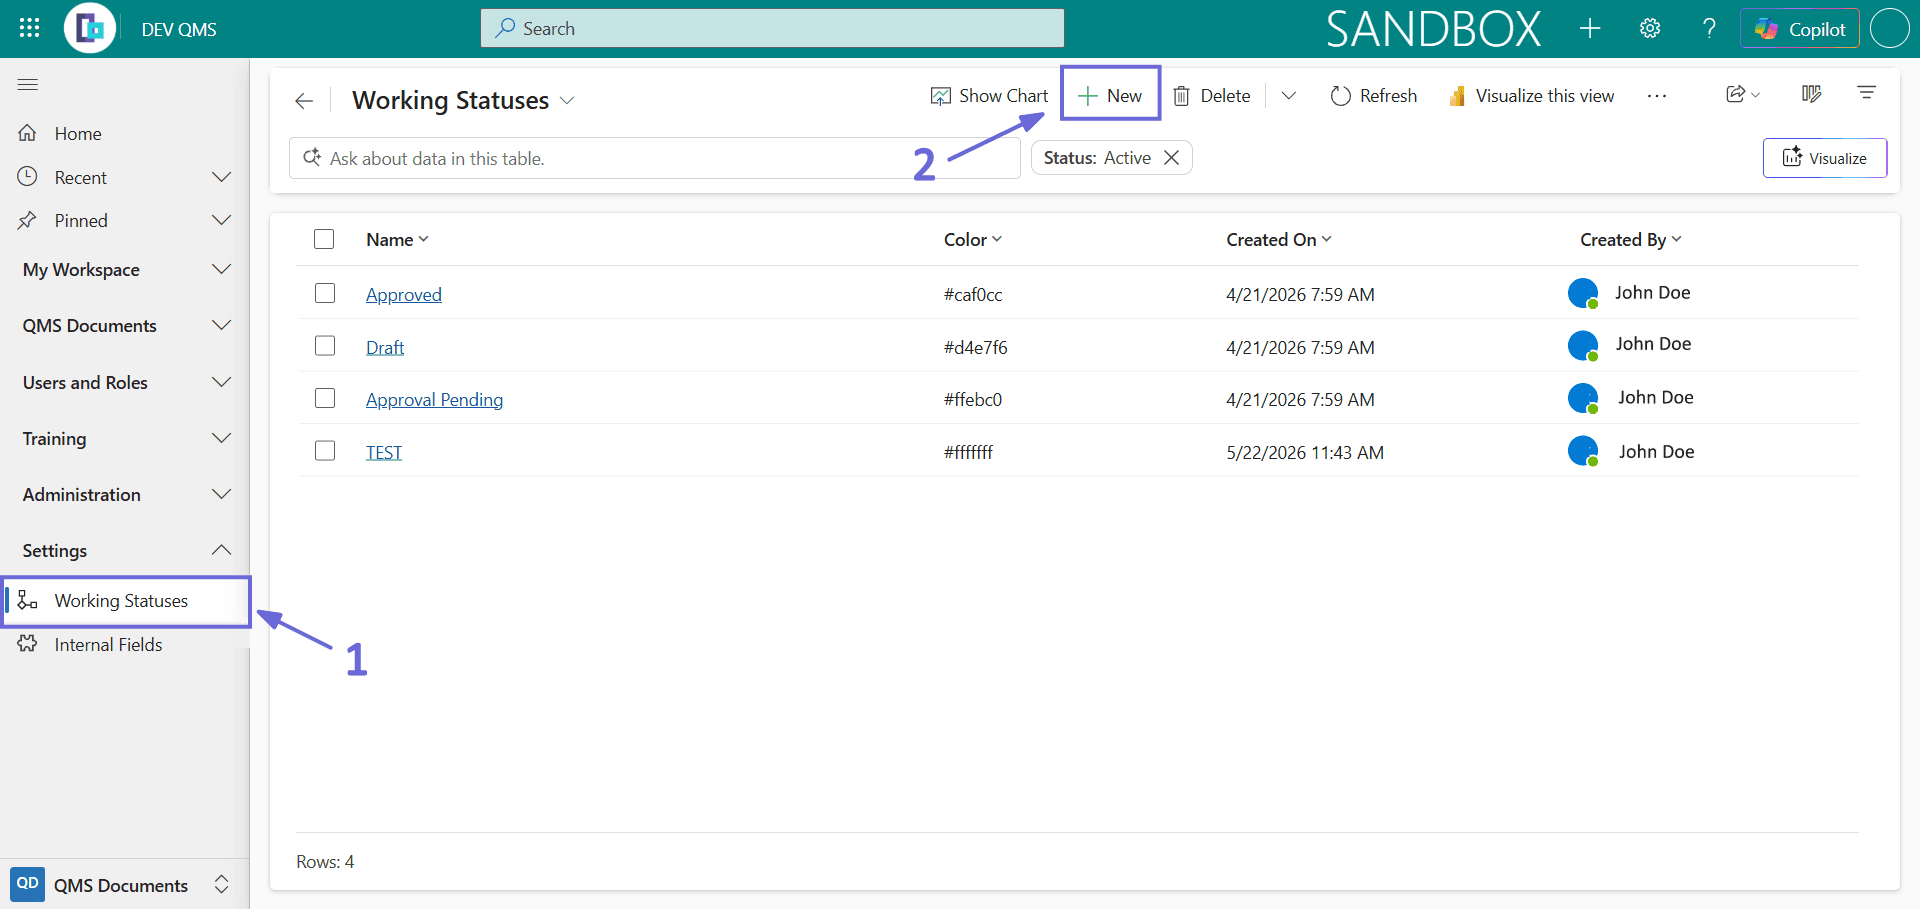
Task: Open the edit filters icon
Action: pos(1866,93)
